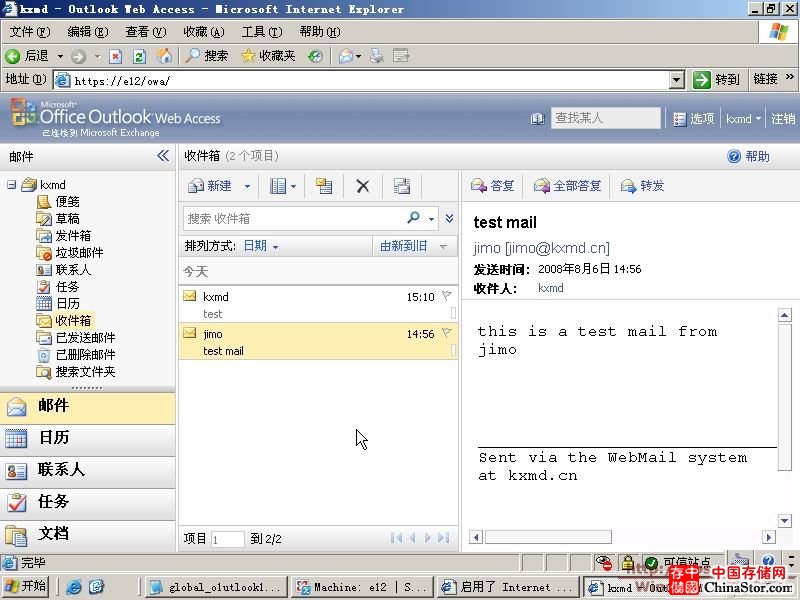Open IE Search toolbar button
The height and width of the screenshot is (600, 800).
point(207,56)
